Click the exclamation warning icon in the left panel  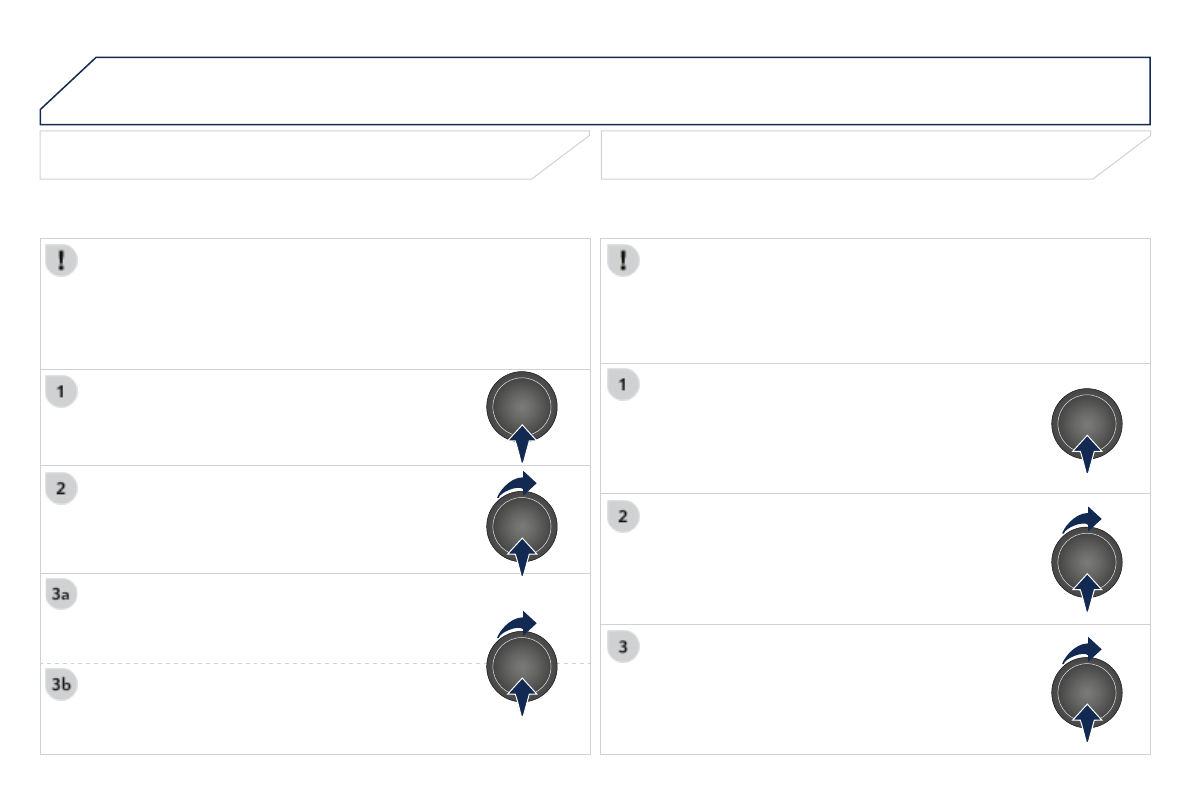click(x=62, y=261)
